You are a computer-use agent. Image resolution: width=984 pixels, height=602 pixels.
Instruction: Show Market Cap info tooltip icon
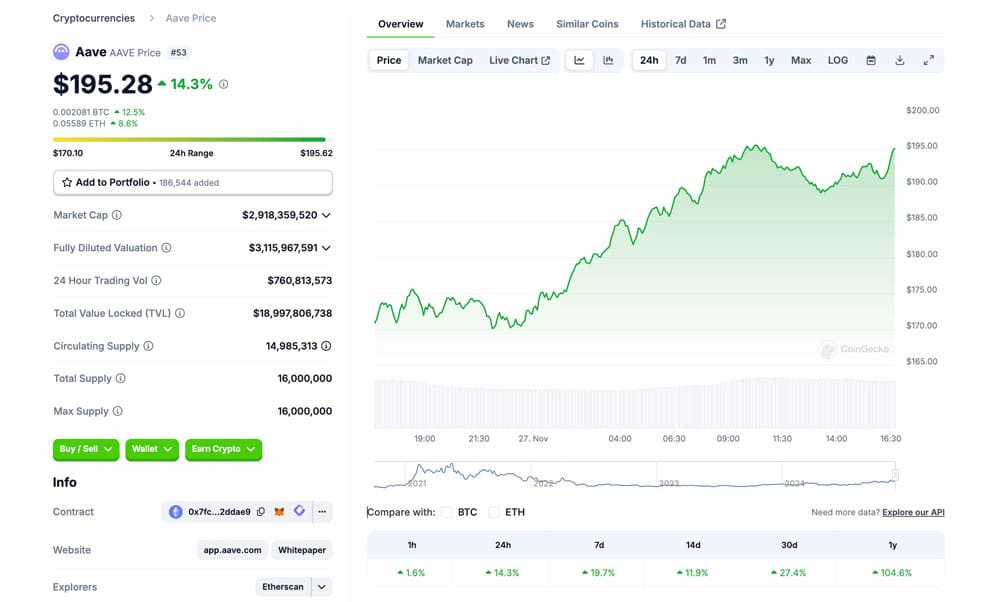(x=117, y=215)
